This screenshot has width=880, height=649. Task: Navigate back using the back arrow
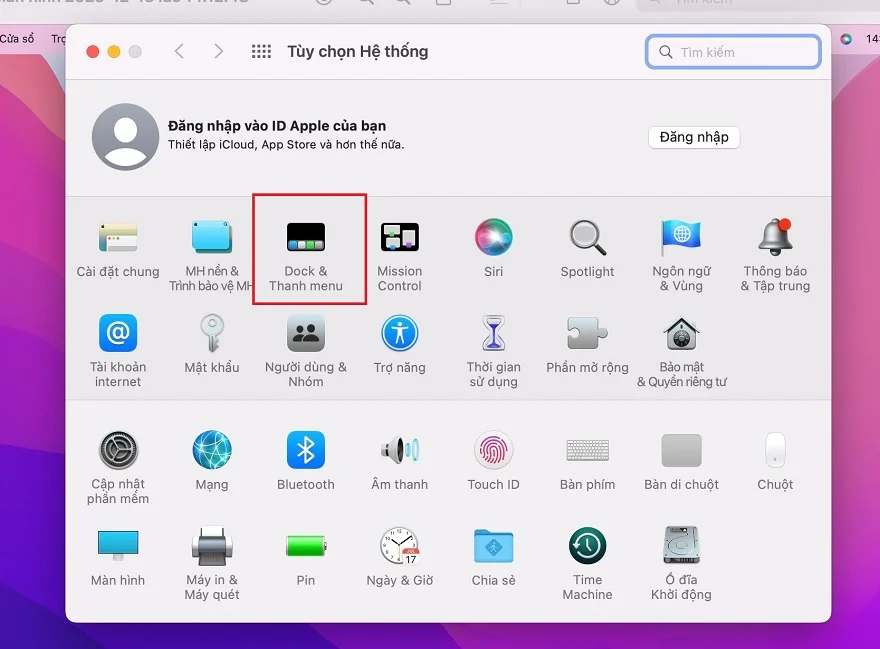180,50
